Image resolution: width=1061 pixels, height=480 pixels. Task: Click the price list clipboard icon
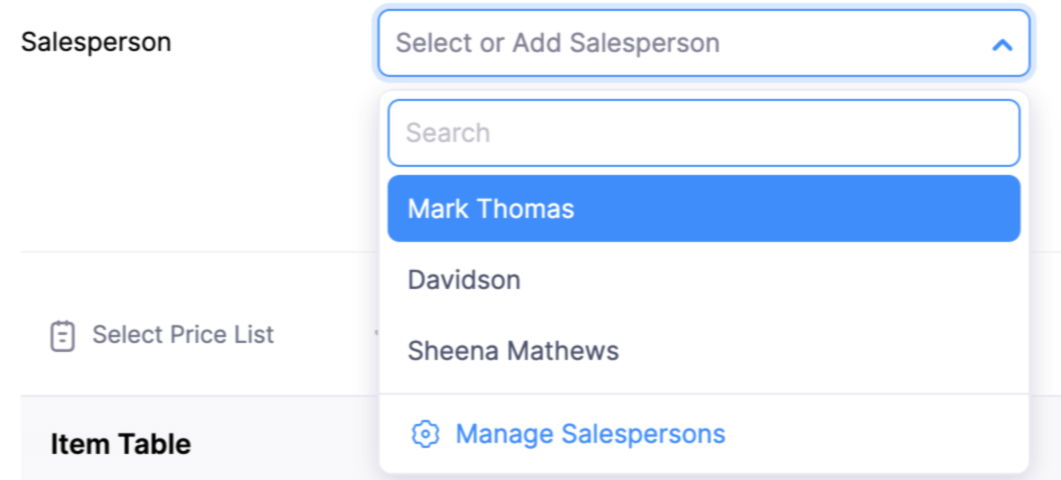tap(62, 335)
